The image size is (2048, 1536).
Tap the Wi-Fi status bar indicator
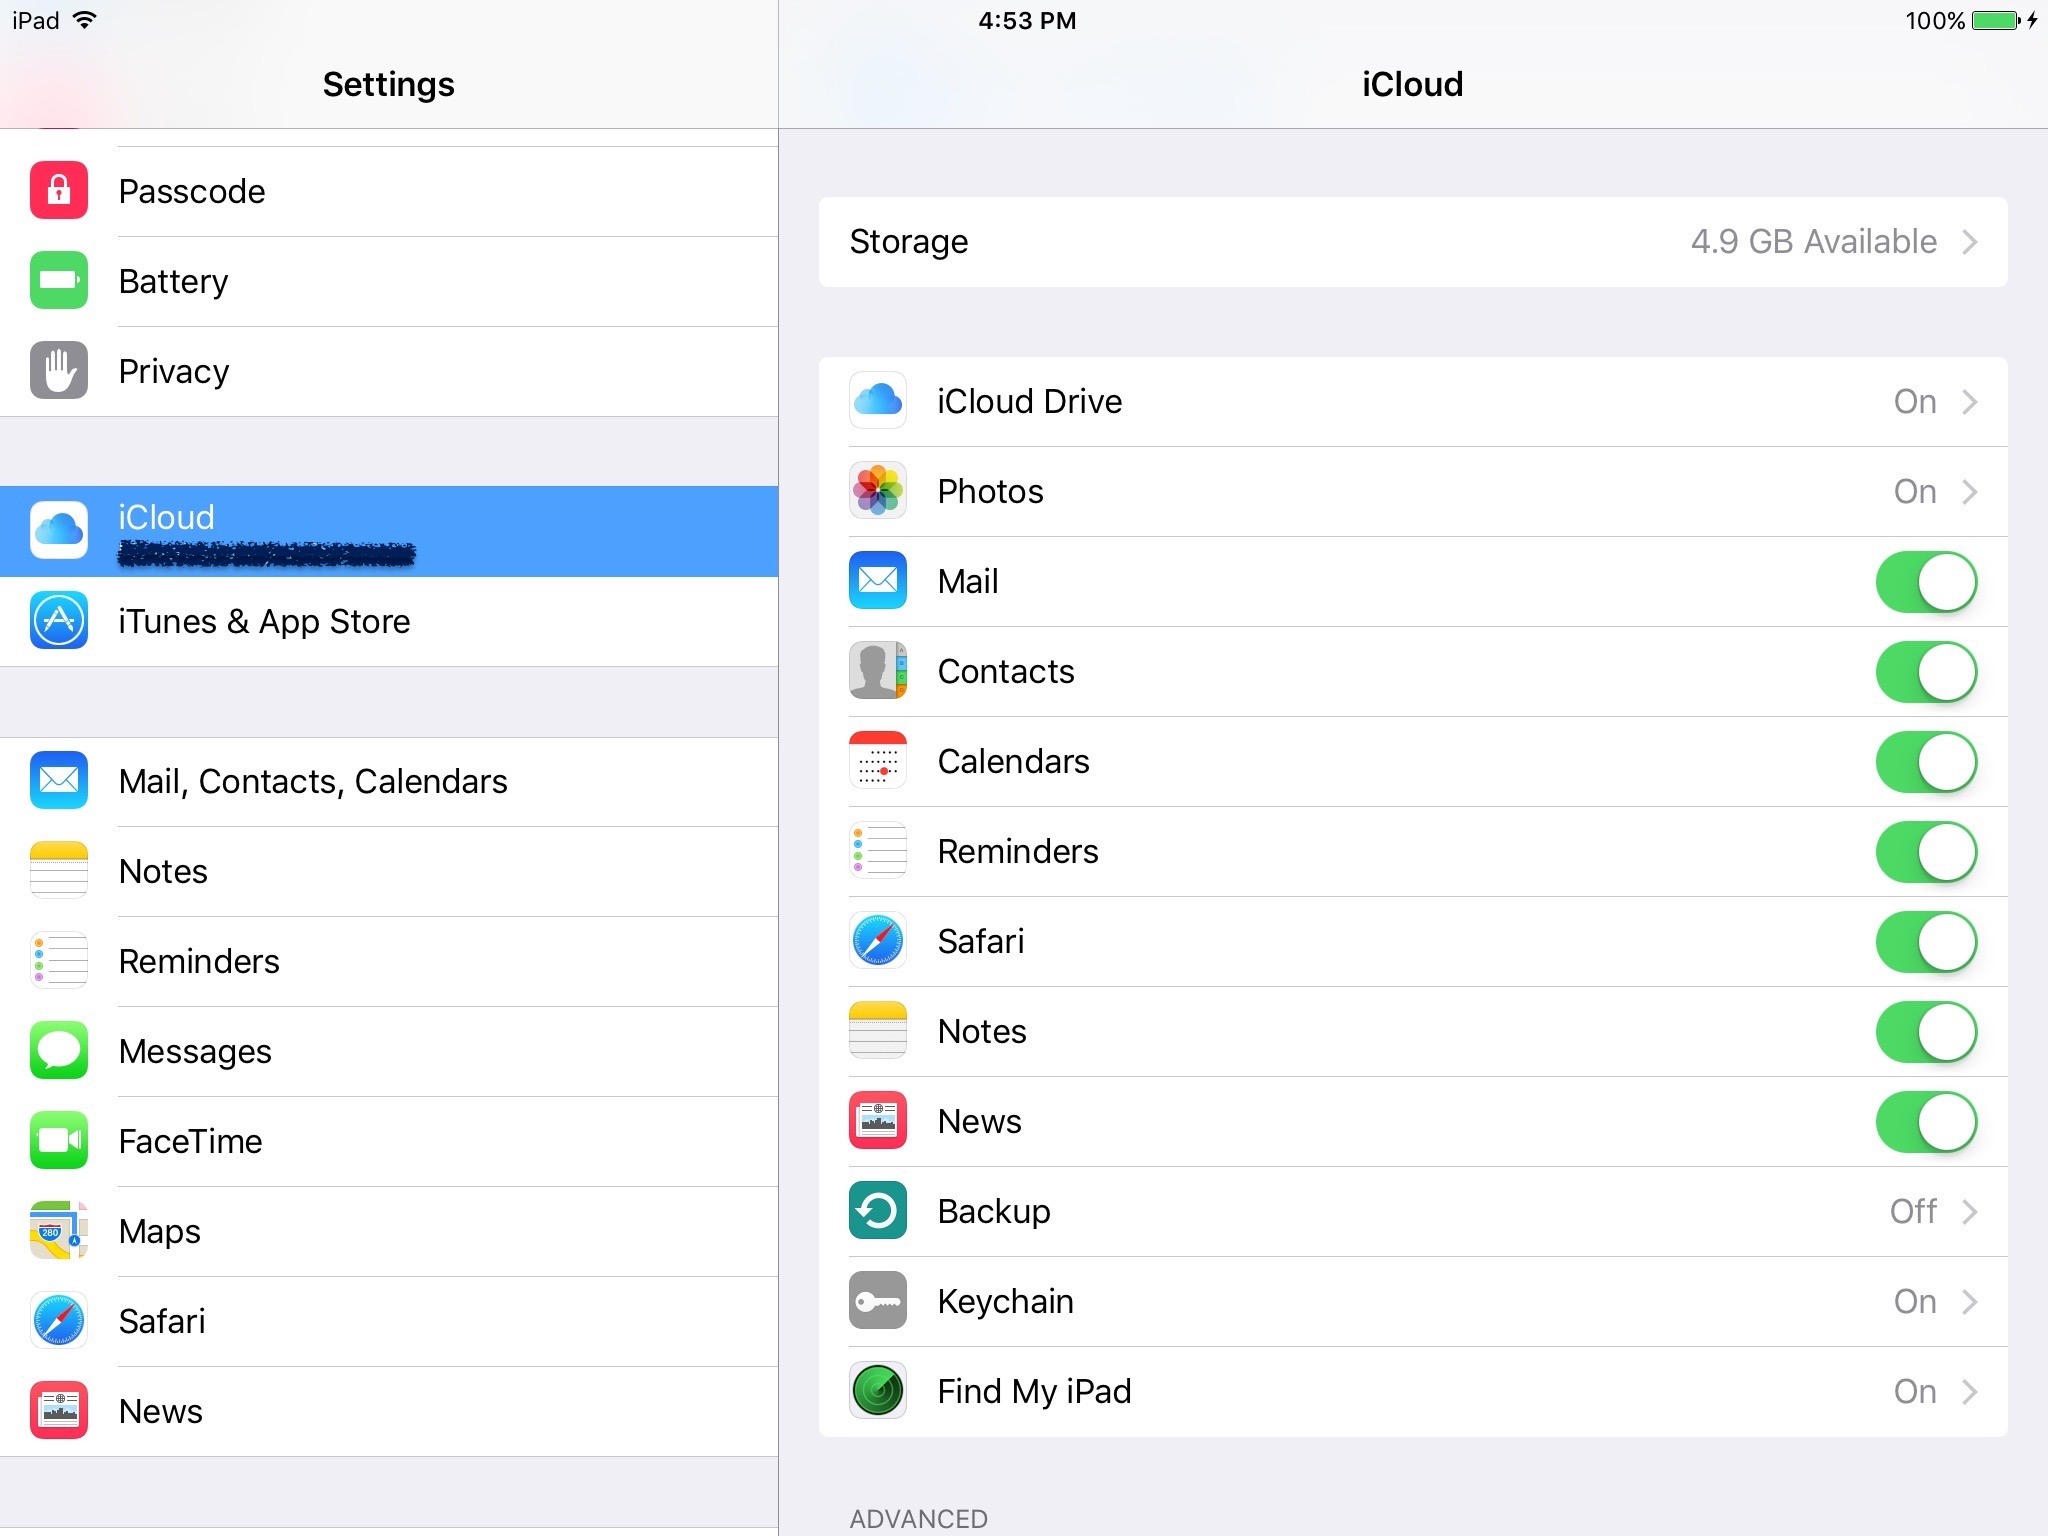[x=86, y=20]
